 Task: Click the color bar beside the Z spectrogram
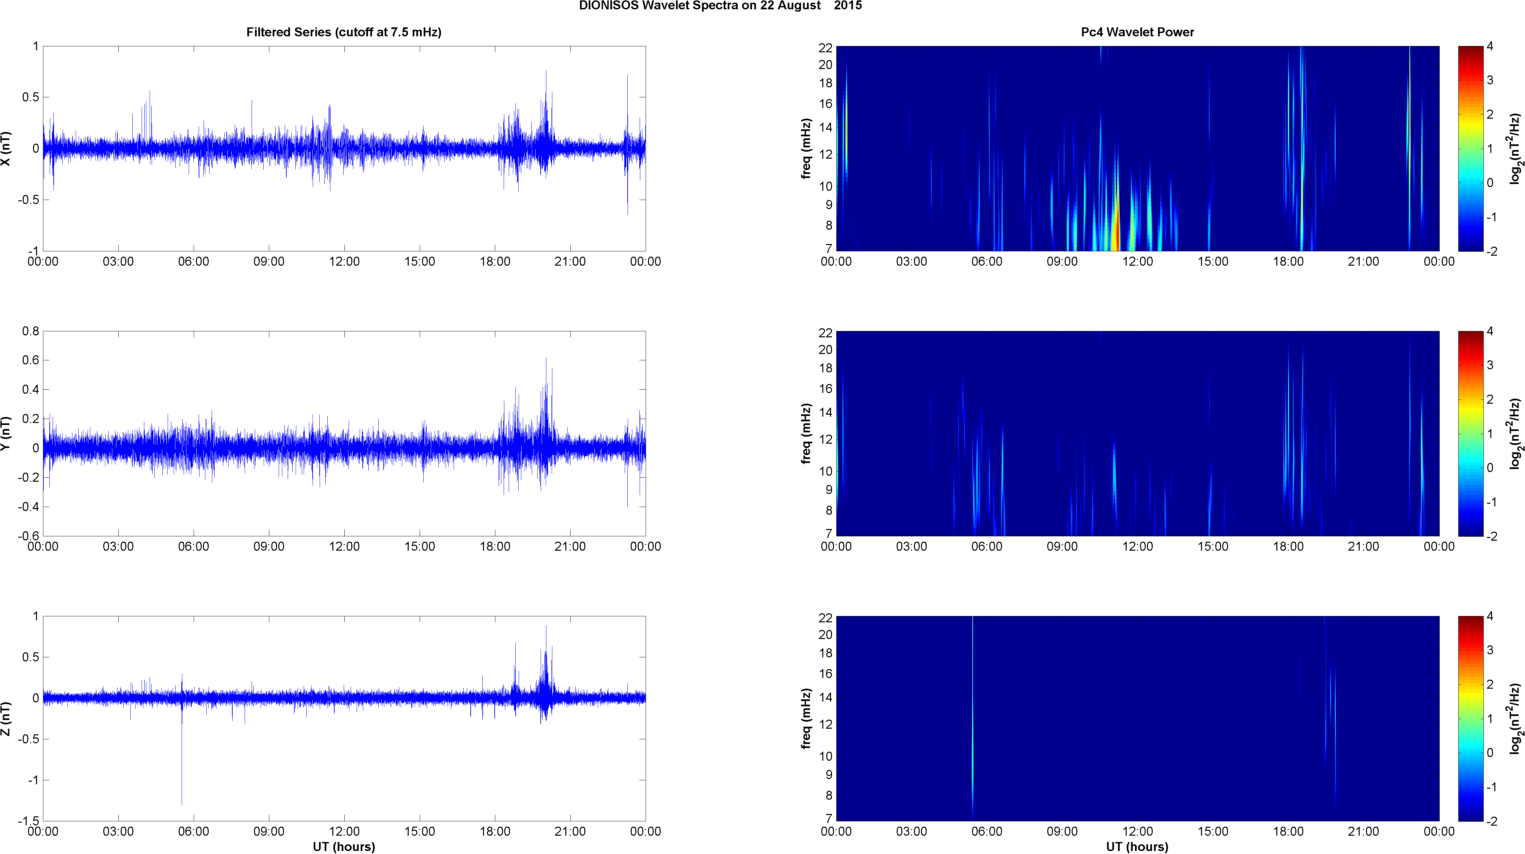click(1470, 718)
